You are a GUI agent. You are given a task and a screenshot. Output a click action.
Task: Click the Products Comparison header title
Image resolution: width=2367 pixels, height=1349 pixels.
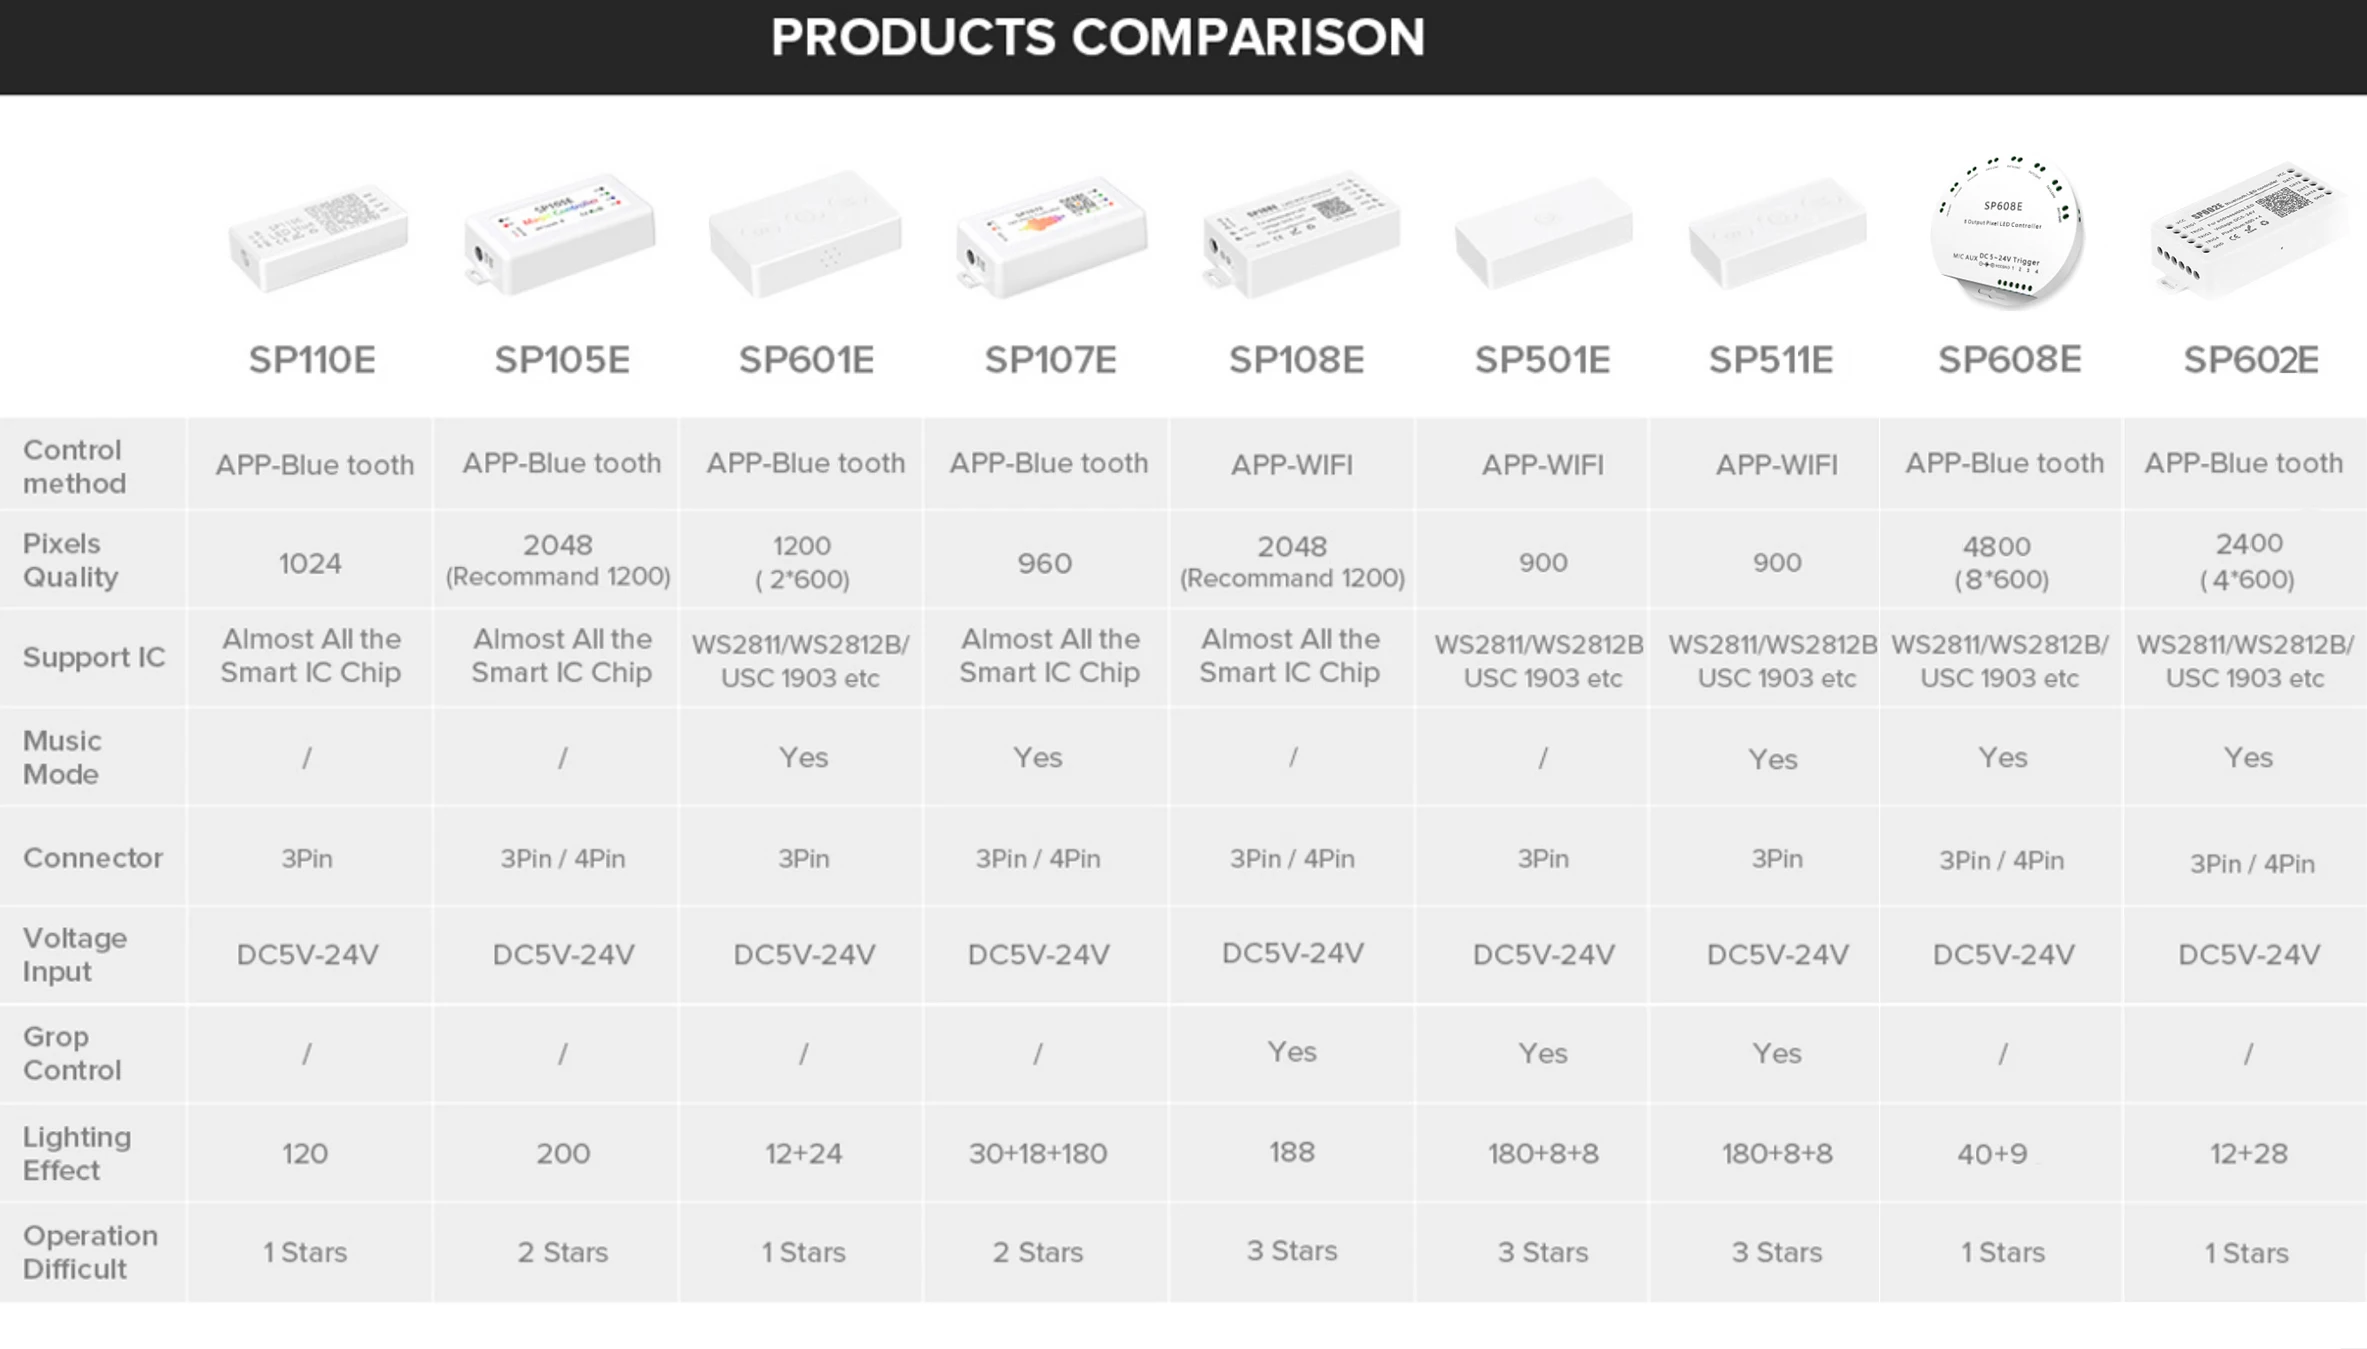click(1098, 38)
